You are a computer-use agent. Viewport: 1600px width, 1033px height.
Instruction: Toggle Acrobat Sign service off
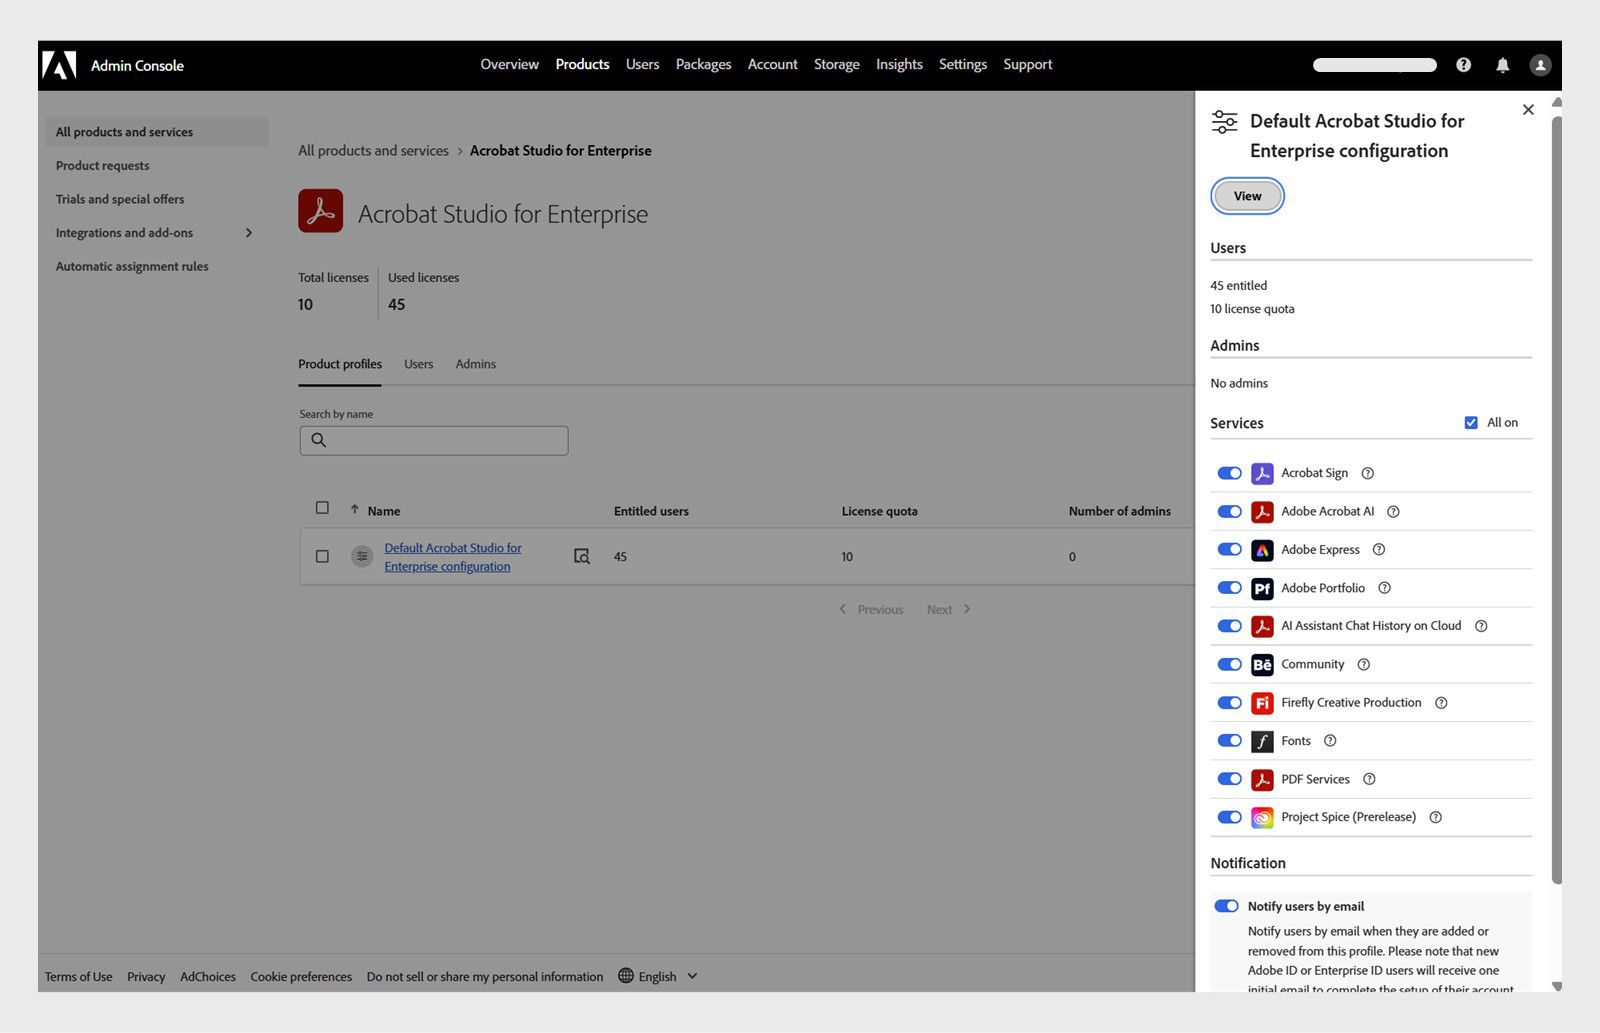(x=1229, y=473)
